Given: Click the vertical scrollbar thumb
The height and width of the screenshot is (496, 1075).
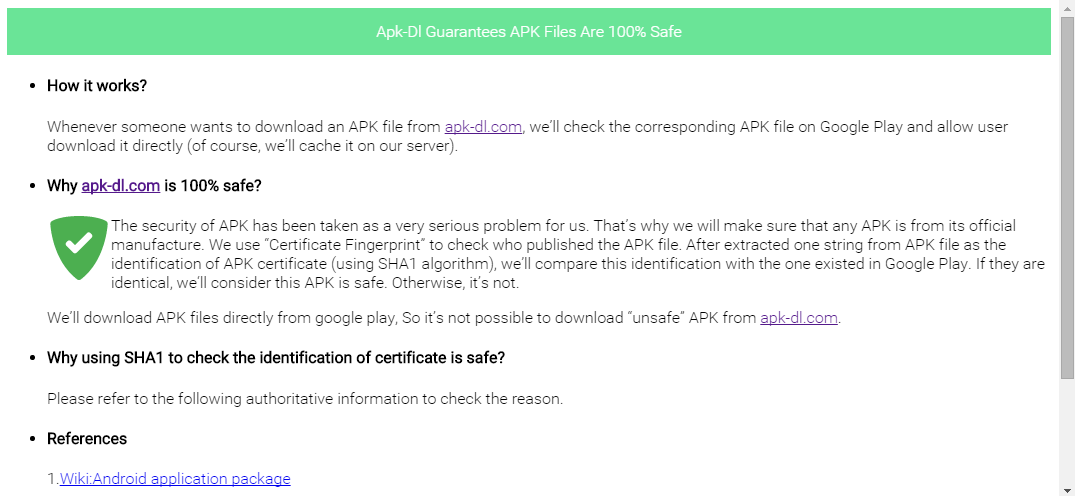Looking at the screenshot, I should coord(1067,197).
